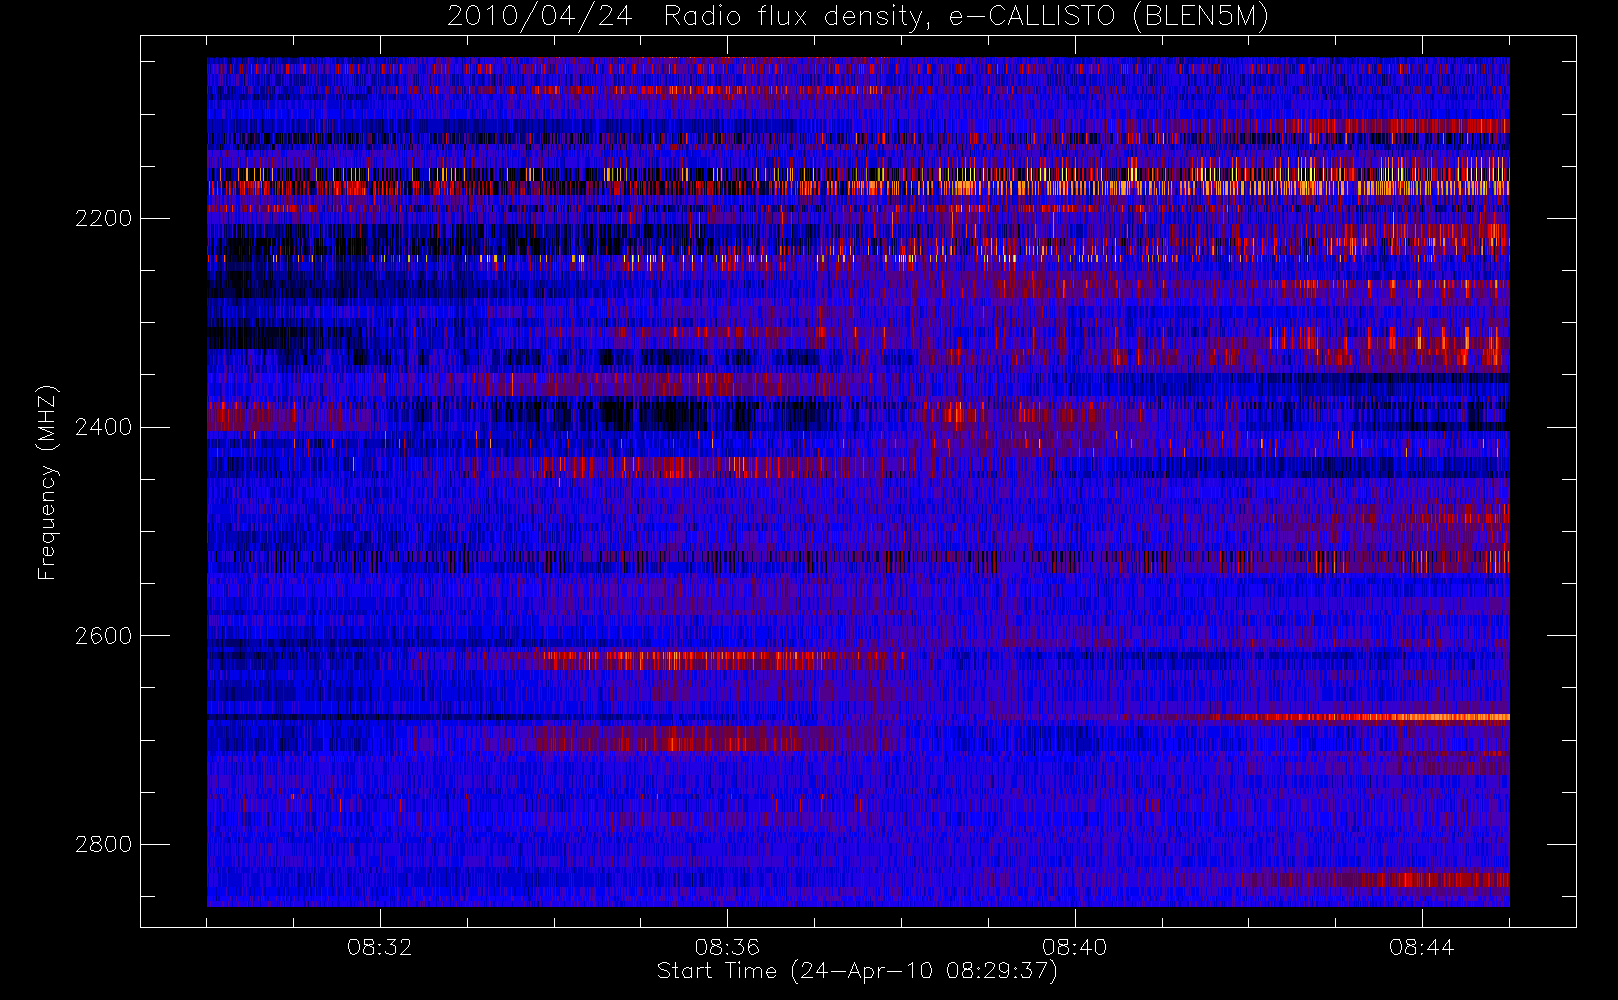The width and height of the screenshot is (1618, 1000).
Task: Click the 08:40 time tick label
Action: click(1074, 947)
